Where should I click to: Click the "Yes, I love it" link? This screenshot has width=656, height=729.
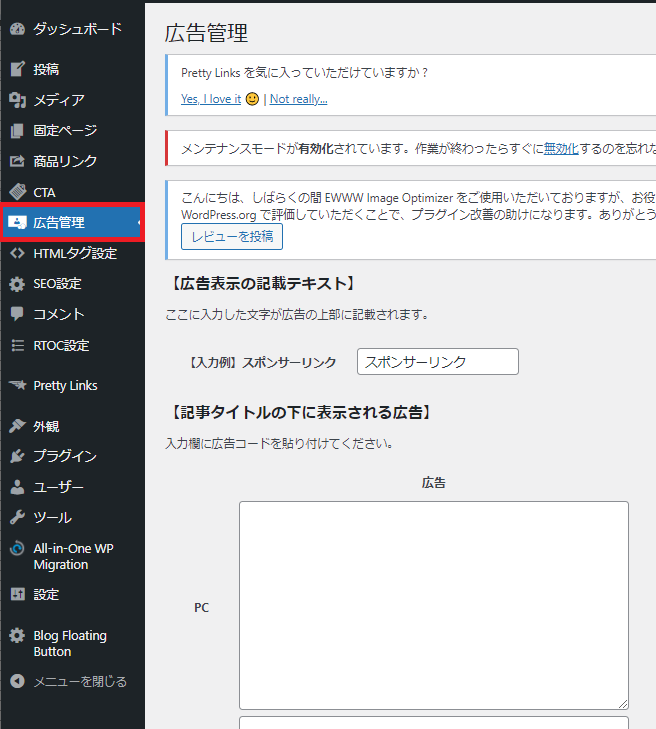click(x=211, y=99)
